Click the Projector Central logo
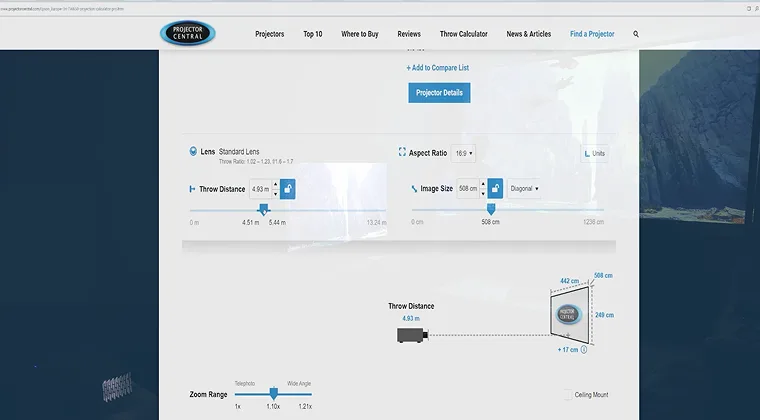 188,33
